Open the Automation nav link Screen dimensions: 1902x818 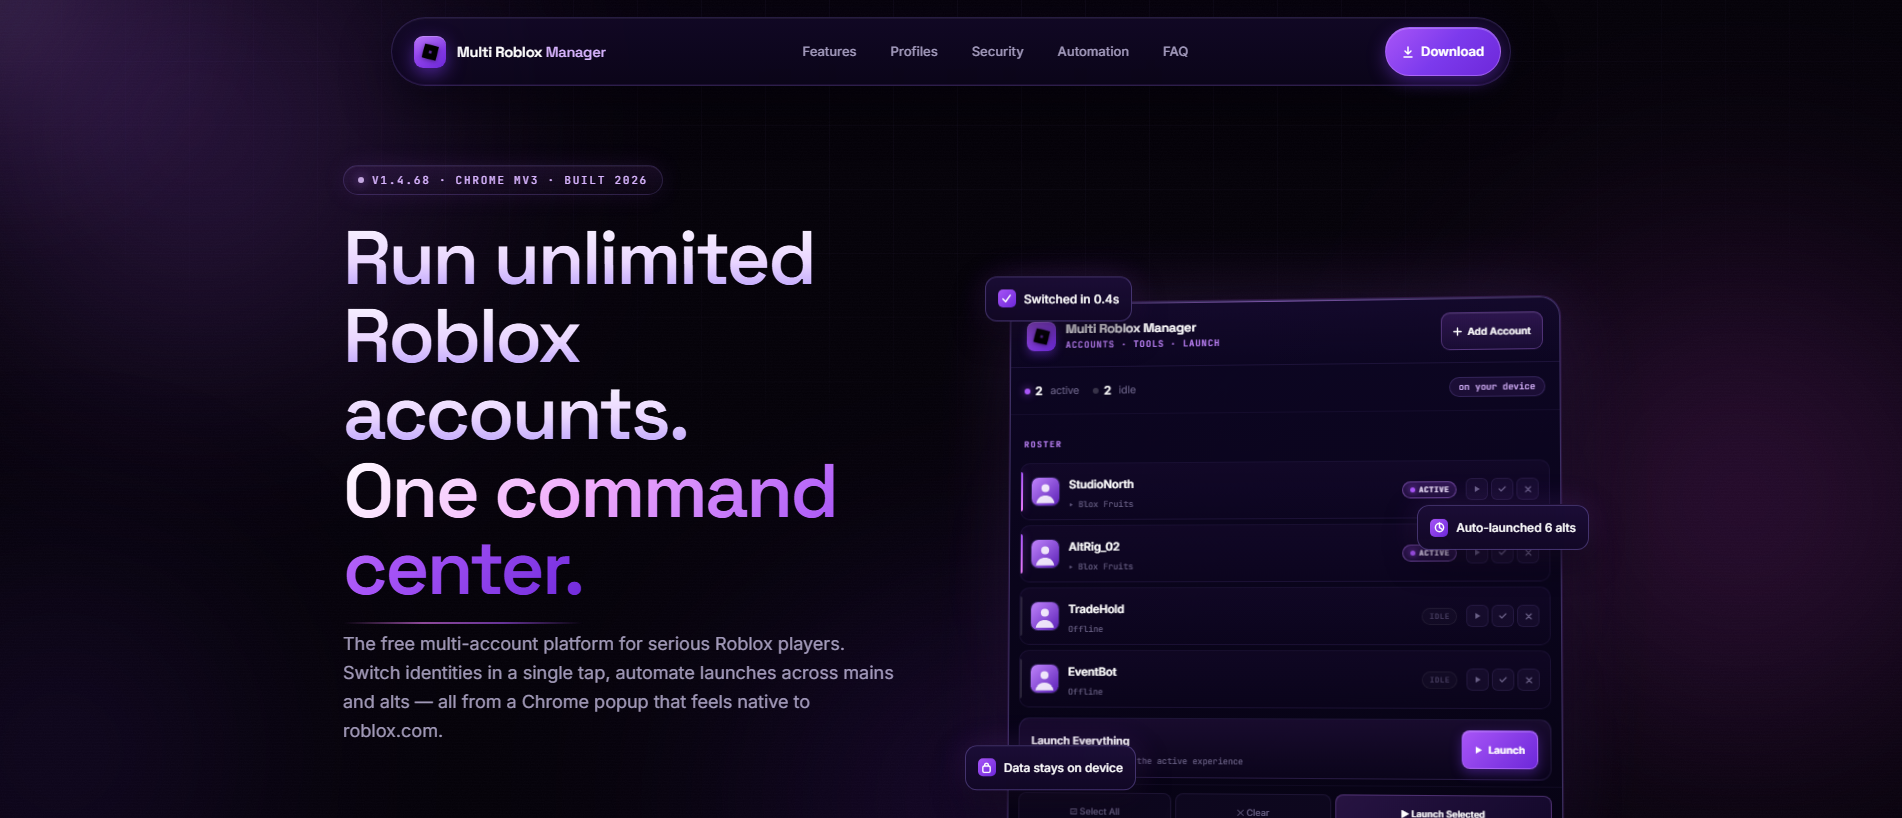(x=1093, y=52)
